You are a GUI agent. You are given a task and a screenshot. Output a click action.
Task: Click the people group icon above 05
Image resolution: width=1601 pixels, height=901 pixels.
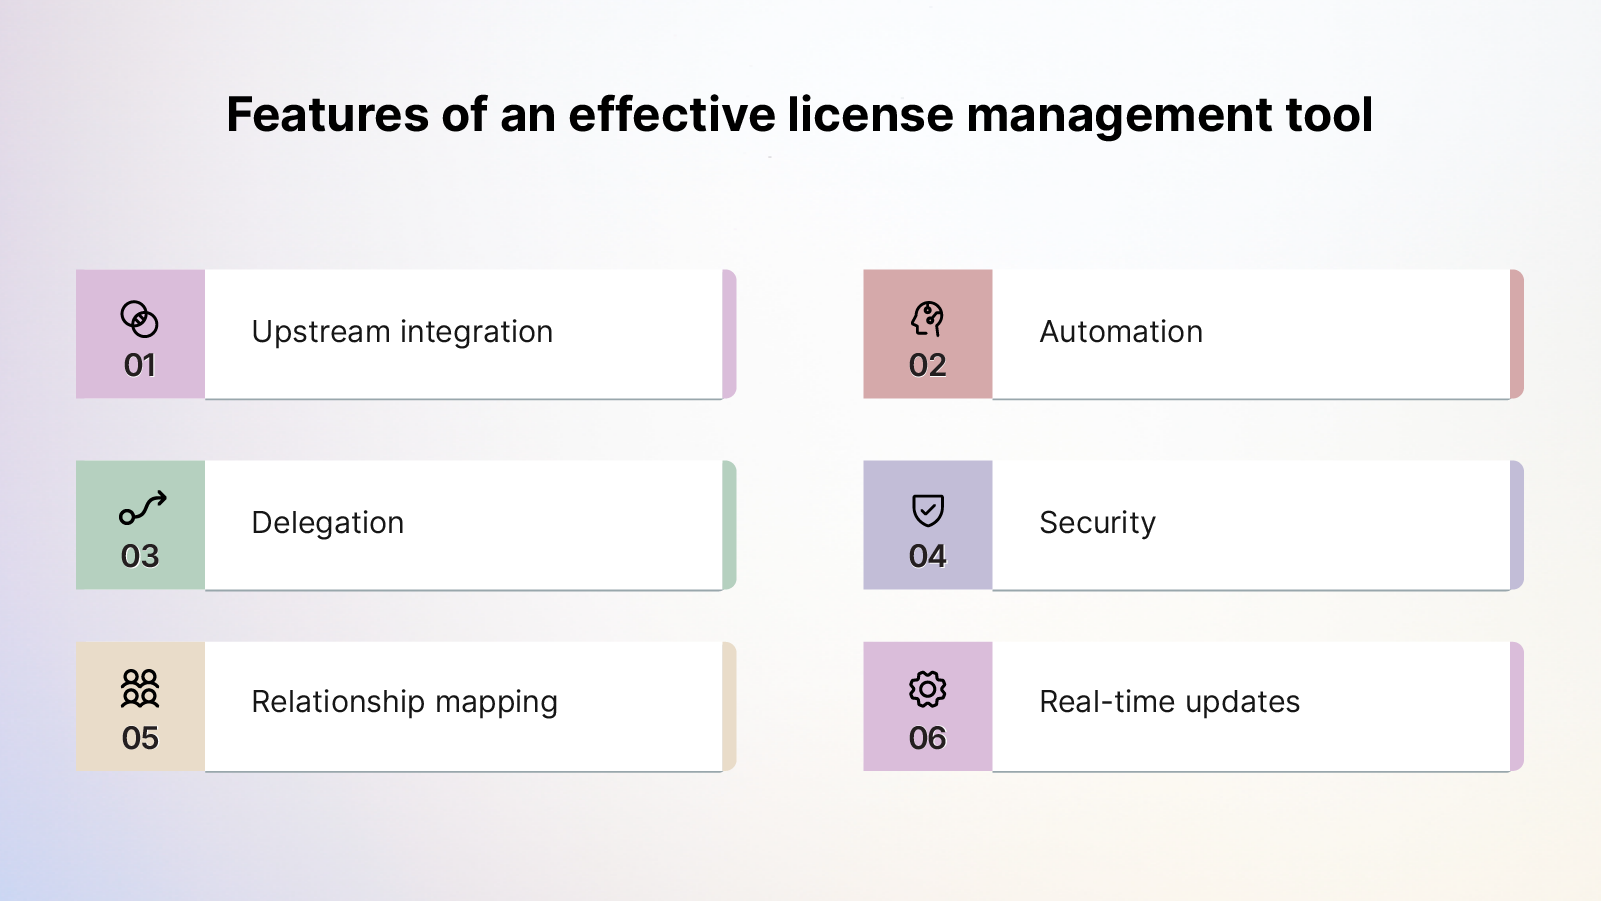(140, 689)
